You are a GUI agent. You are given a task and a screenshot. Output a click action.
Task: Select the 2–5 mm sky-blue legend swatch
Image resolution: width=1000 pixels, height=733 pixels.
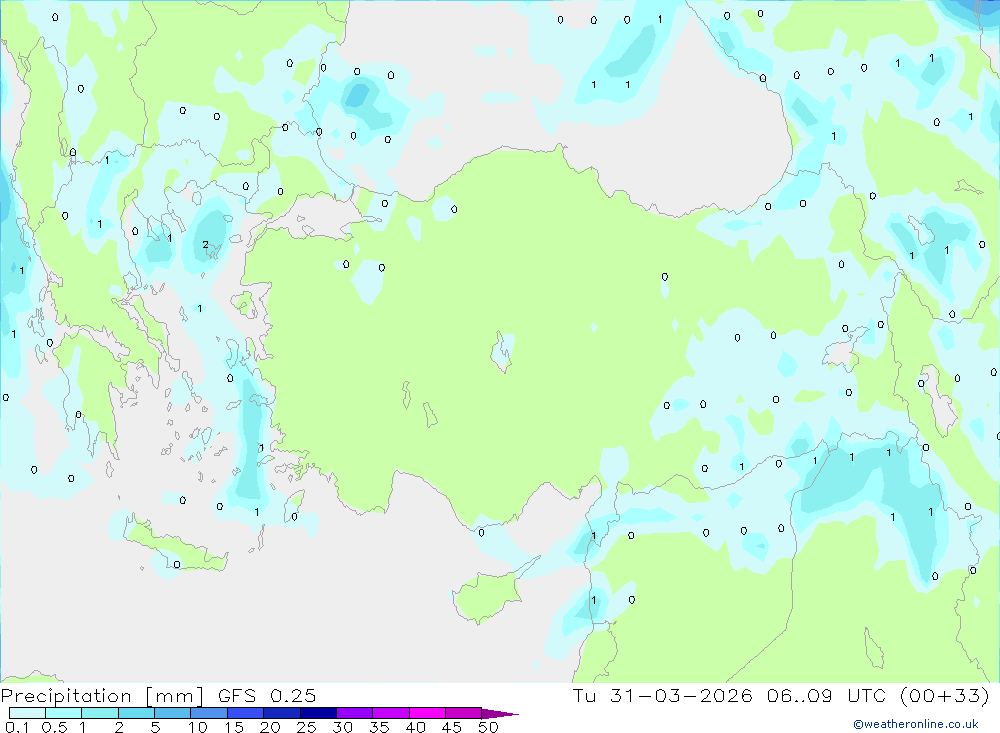point(136,713)
